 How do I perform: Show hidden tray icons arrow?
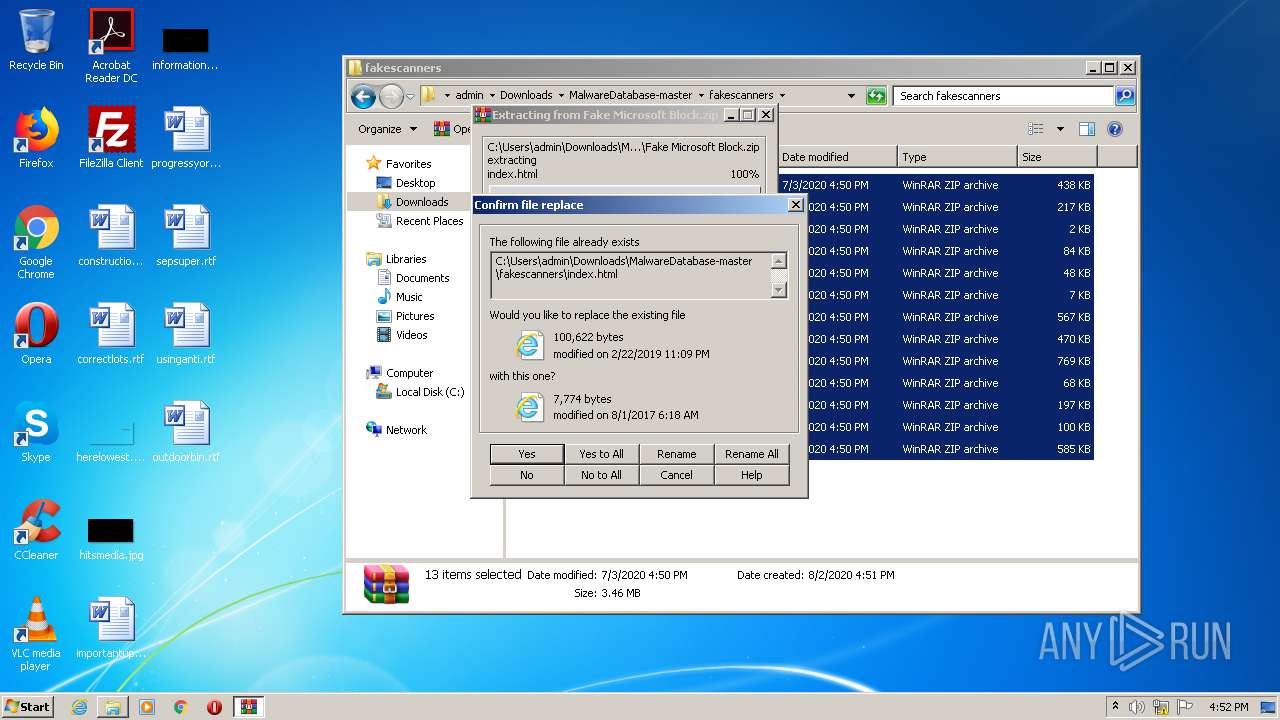[x=1116, y=707]
